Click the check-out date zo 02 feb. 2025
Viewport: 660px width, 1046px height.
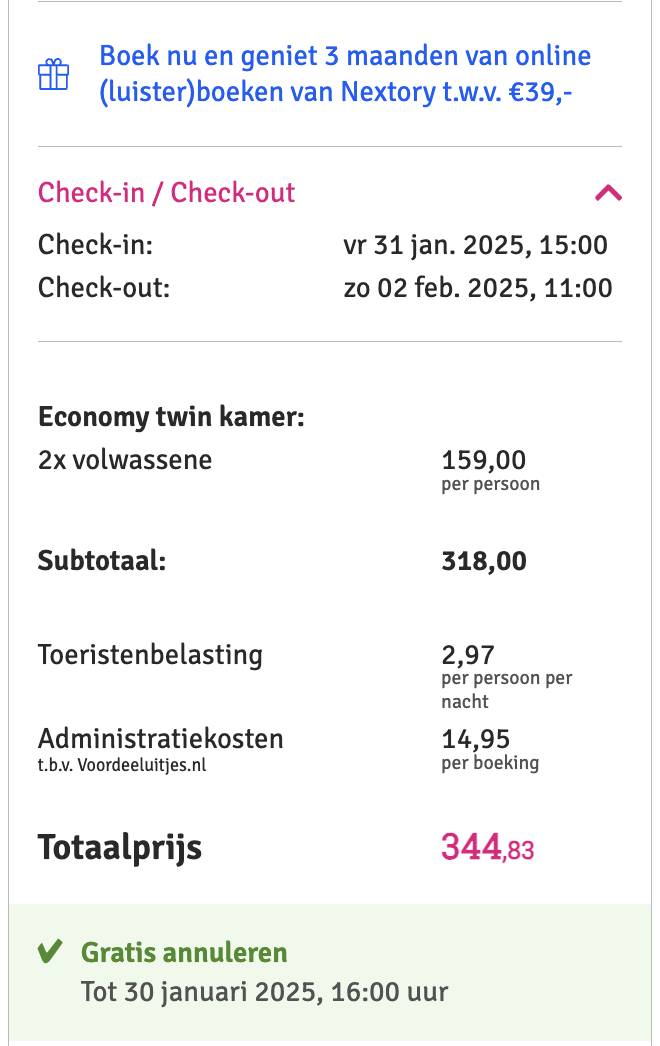pos(477,288)
